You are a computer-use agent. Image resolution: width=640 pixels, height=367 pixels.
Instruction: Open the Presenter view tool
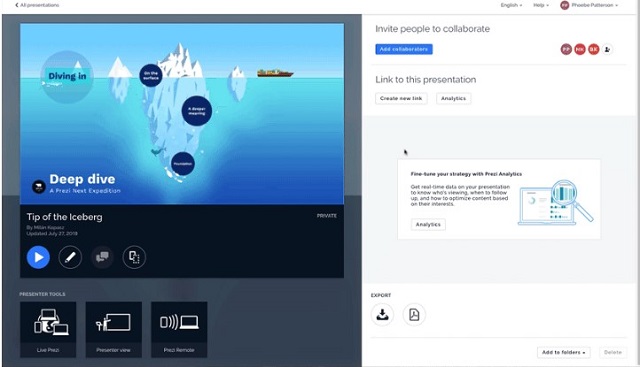(x=113, y=330)
